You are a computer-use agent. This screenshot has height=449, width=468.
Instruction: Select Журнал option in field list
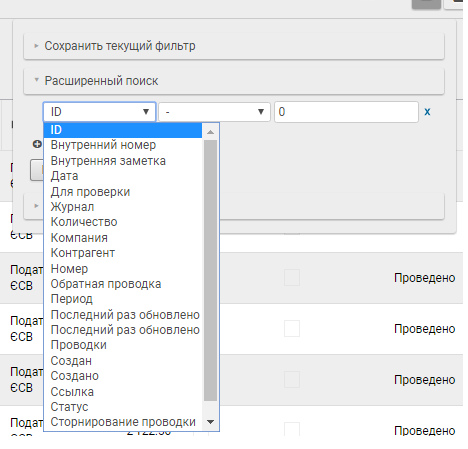coord(72,207)
